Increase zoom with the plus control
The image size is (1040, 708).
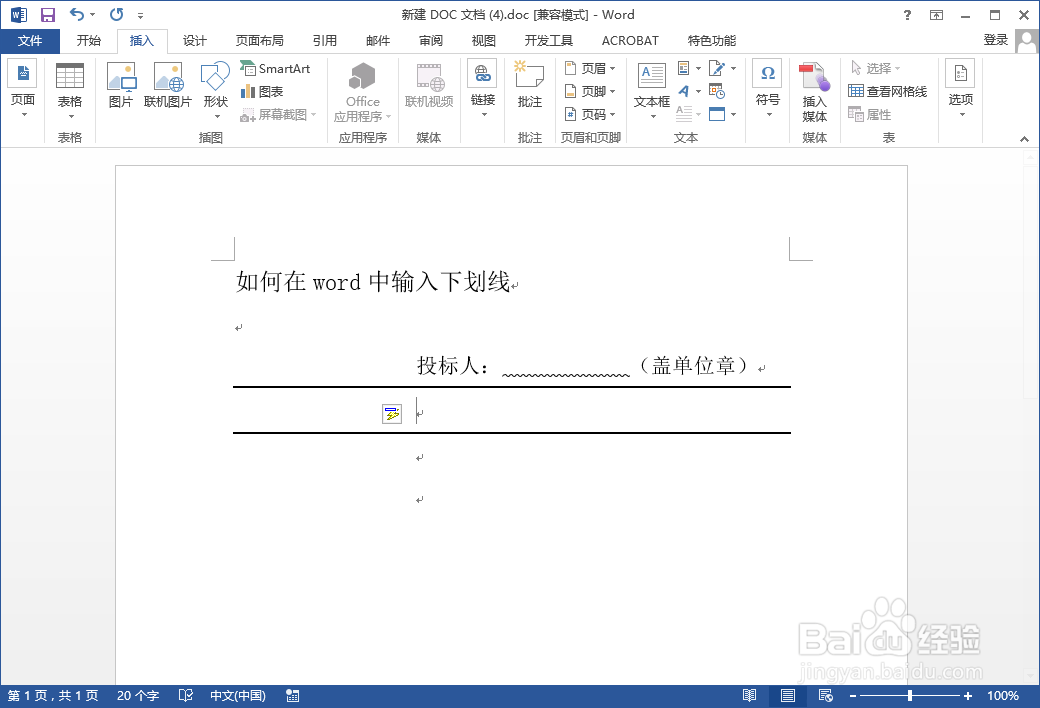pos(966,695)
